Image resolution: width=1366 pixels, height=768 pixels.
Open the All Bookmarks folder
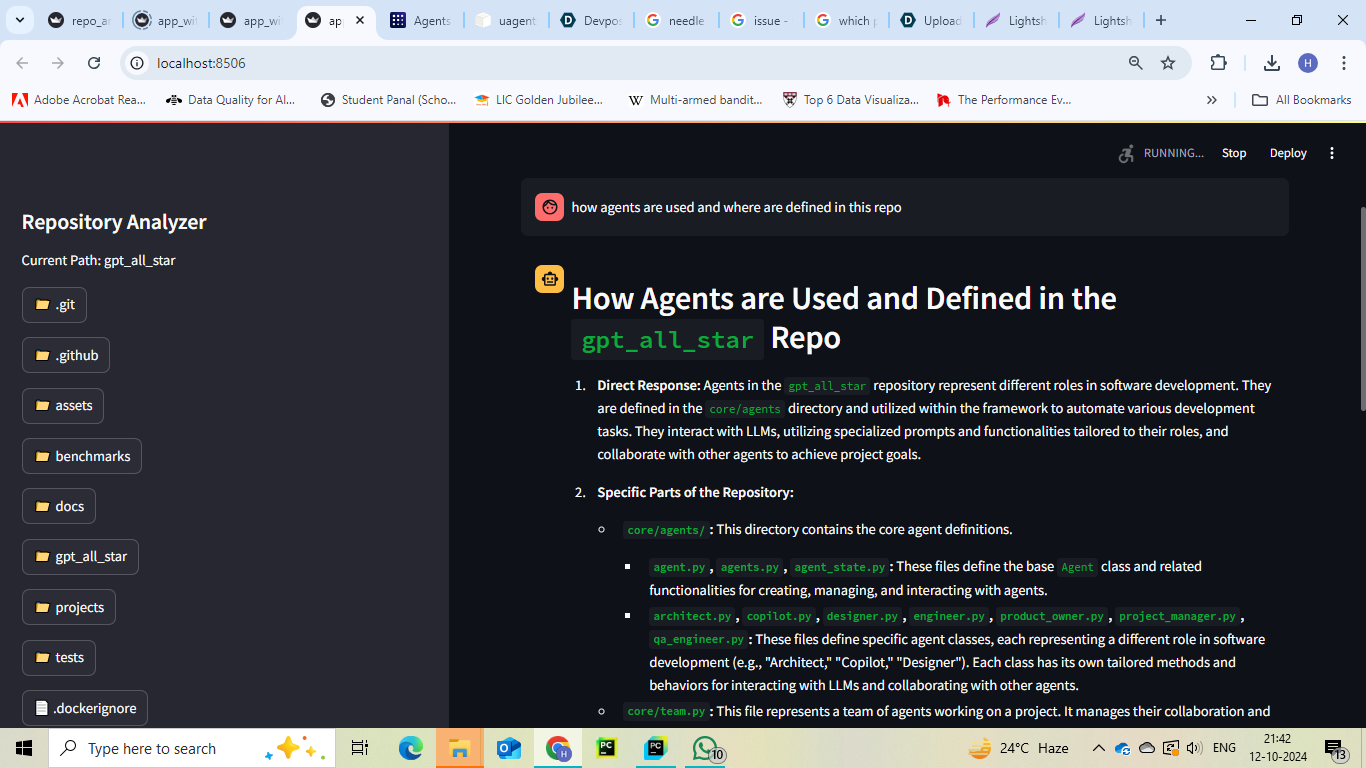(1301, 100)
